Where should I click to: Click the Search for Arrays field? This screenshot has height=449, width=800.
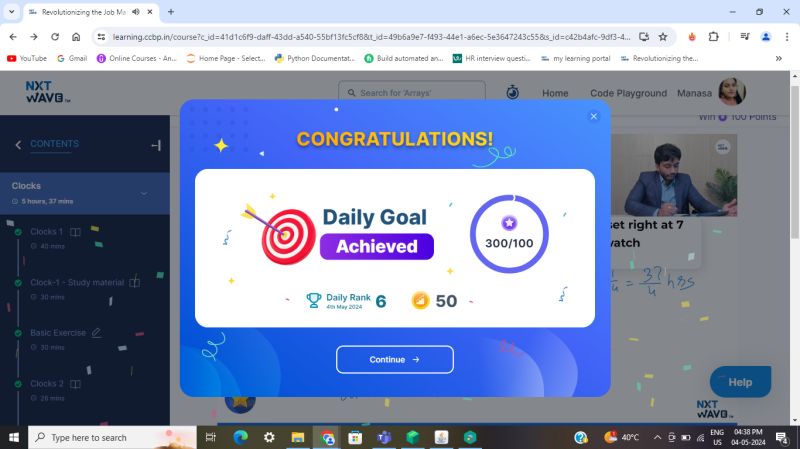tap(412, 93)
